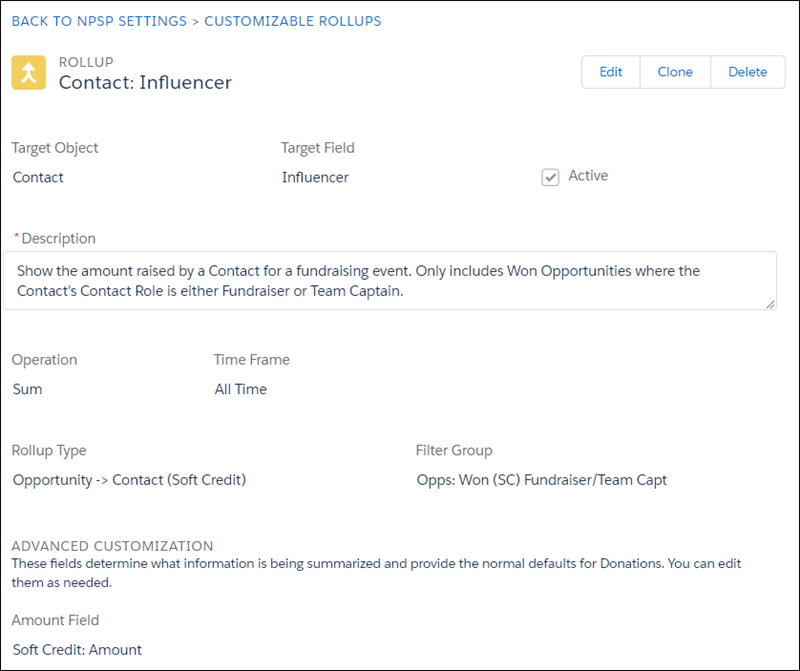Go back to NPSP Settings link
This screenshot has height=671, width=800.
pyautogui.click(x=99, y=21)
